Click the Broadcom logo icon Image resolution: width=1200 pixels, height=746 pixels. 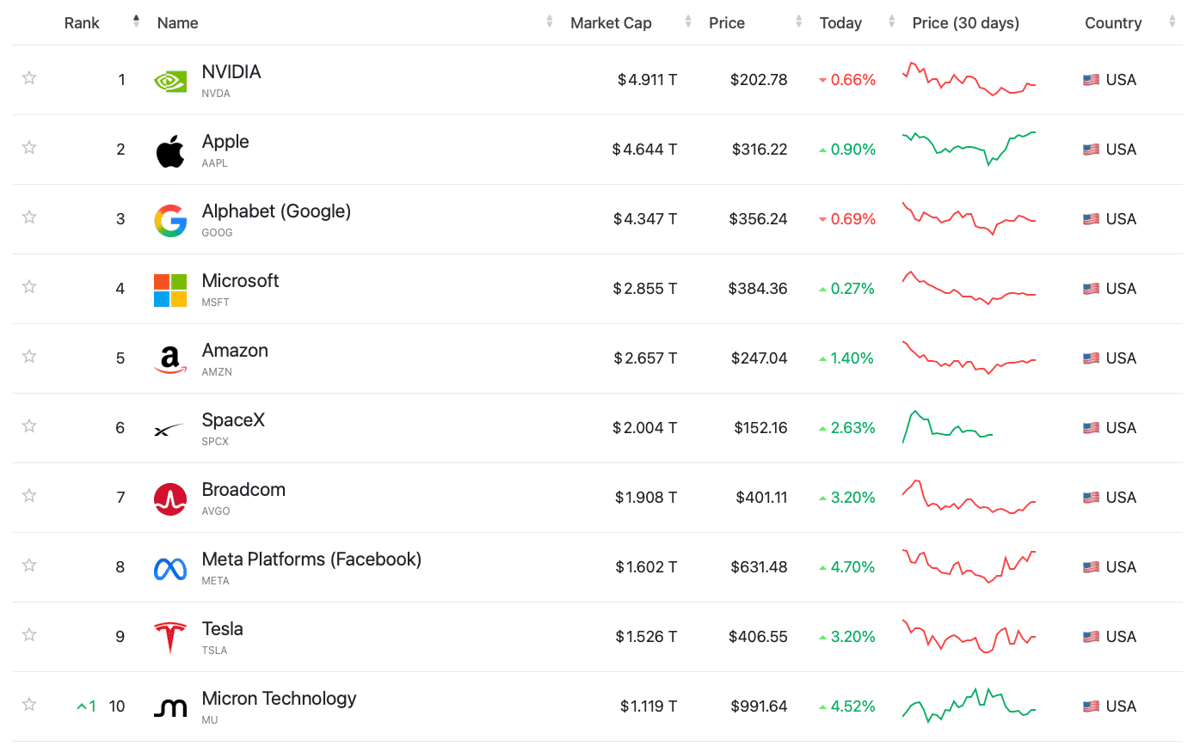170,499
